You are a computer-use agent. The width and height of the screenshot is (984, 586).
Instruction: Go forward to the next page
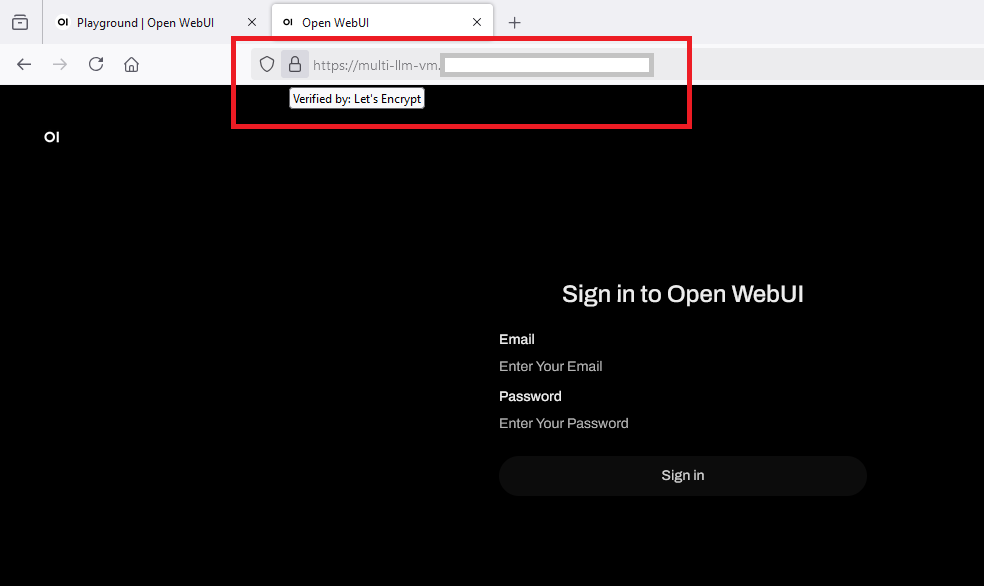pos(60,65)
